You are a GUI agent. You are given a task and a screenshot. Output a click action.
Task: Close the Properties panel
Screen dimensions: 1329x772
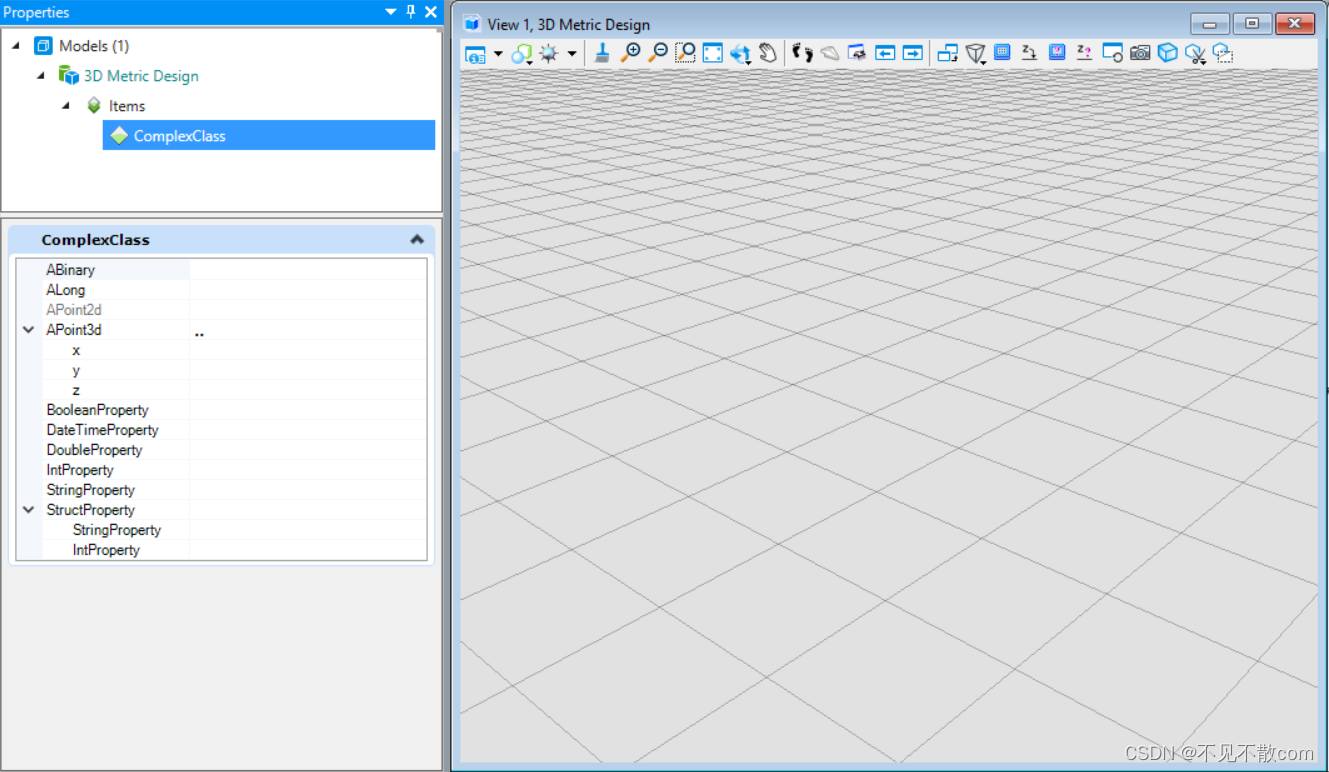431,12
